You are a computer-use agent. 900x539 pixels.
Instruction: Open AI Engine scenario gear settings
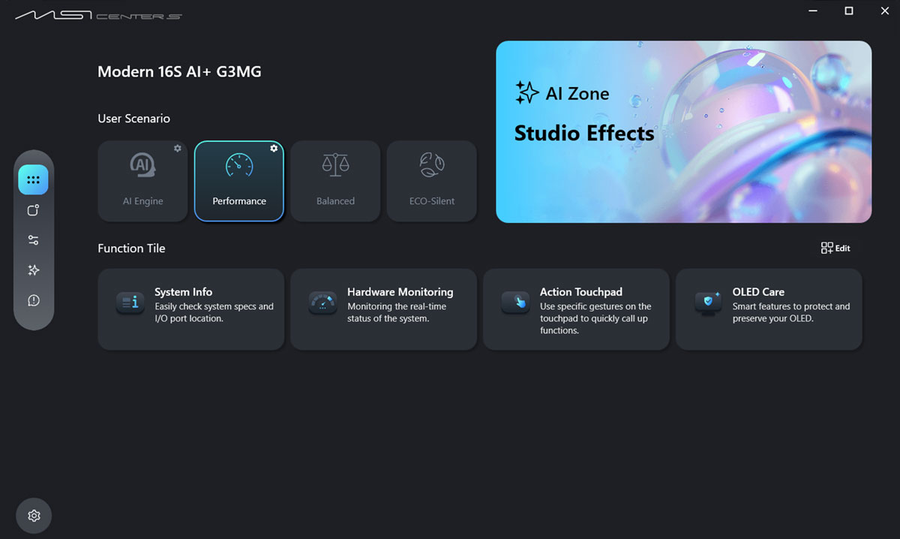pos(177,148)
